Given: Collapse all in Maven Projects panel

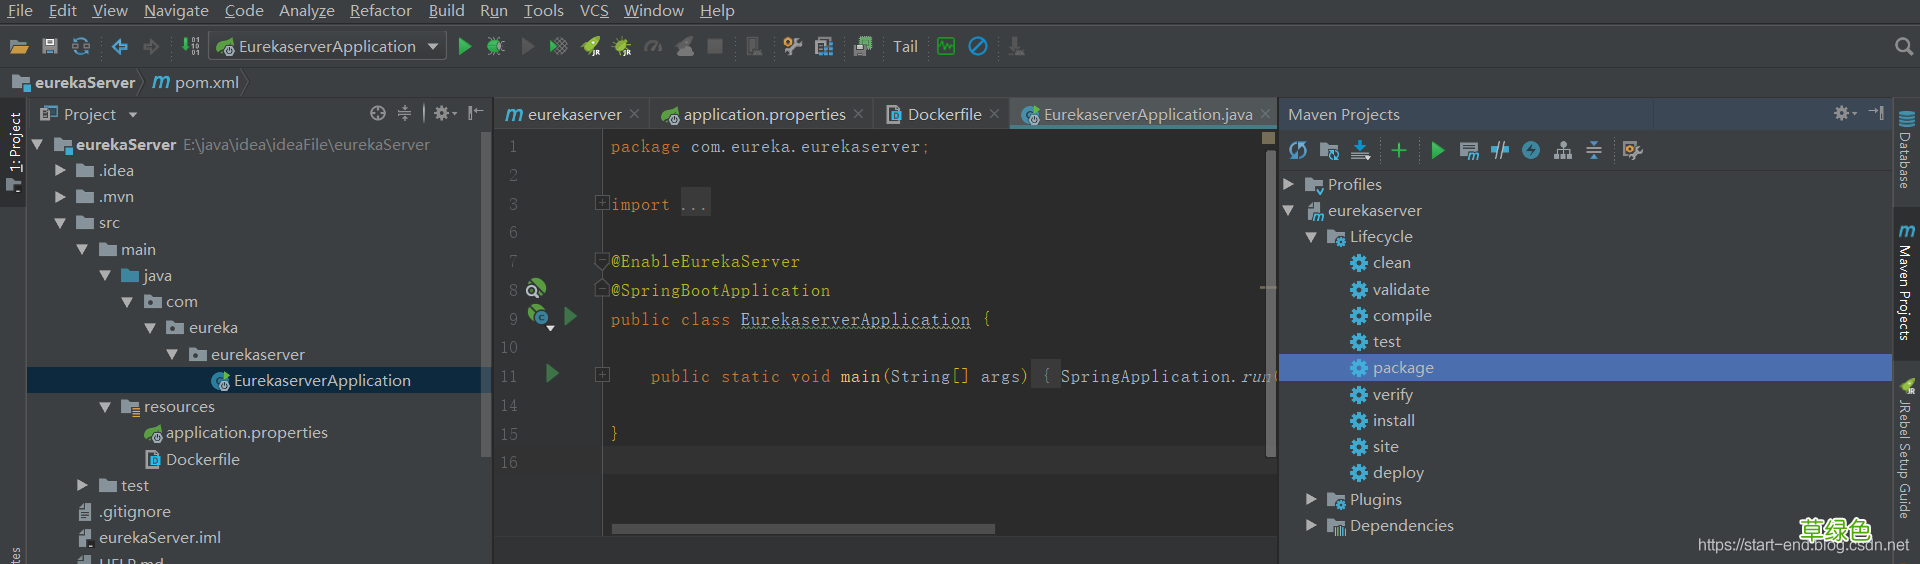Looking at the screenshot, I should coord(1594,150).
